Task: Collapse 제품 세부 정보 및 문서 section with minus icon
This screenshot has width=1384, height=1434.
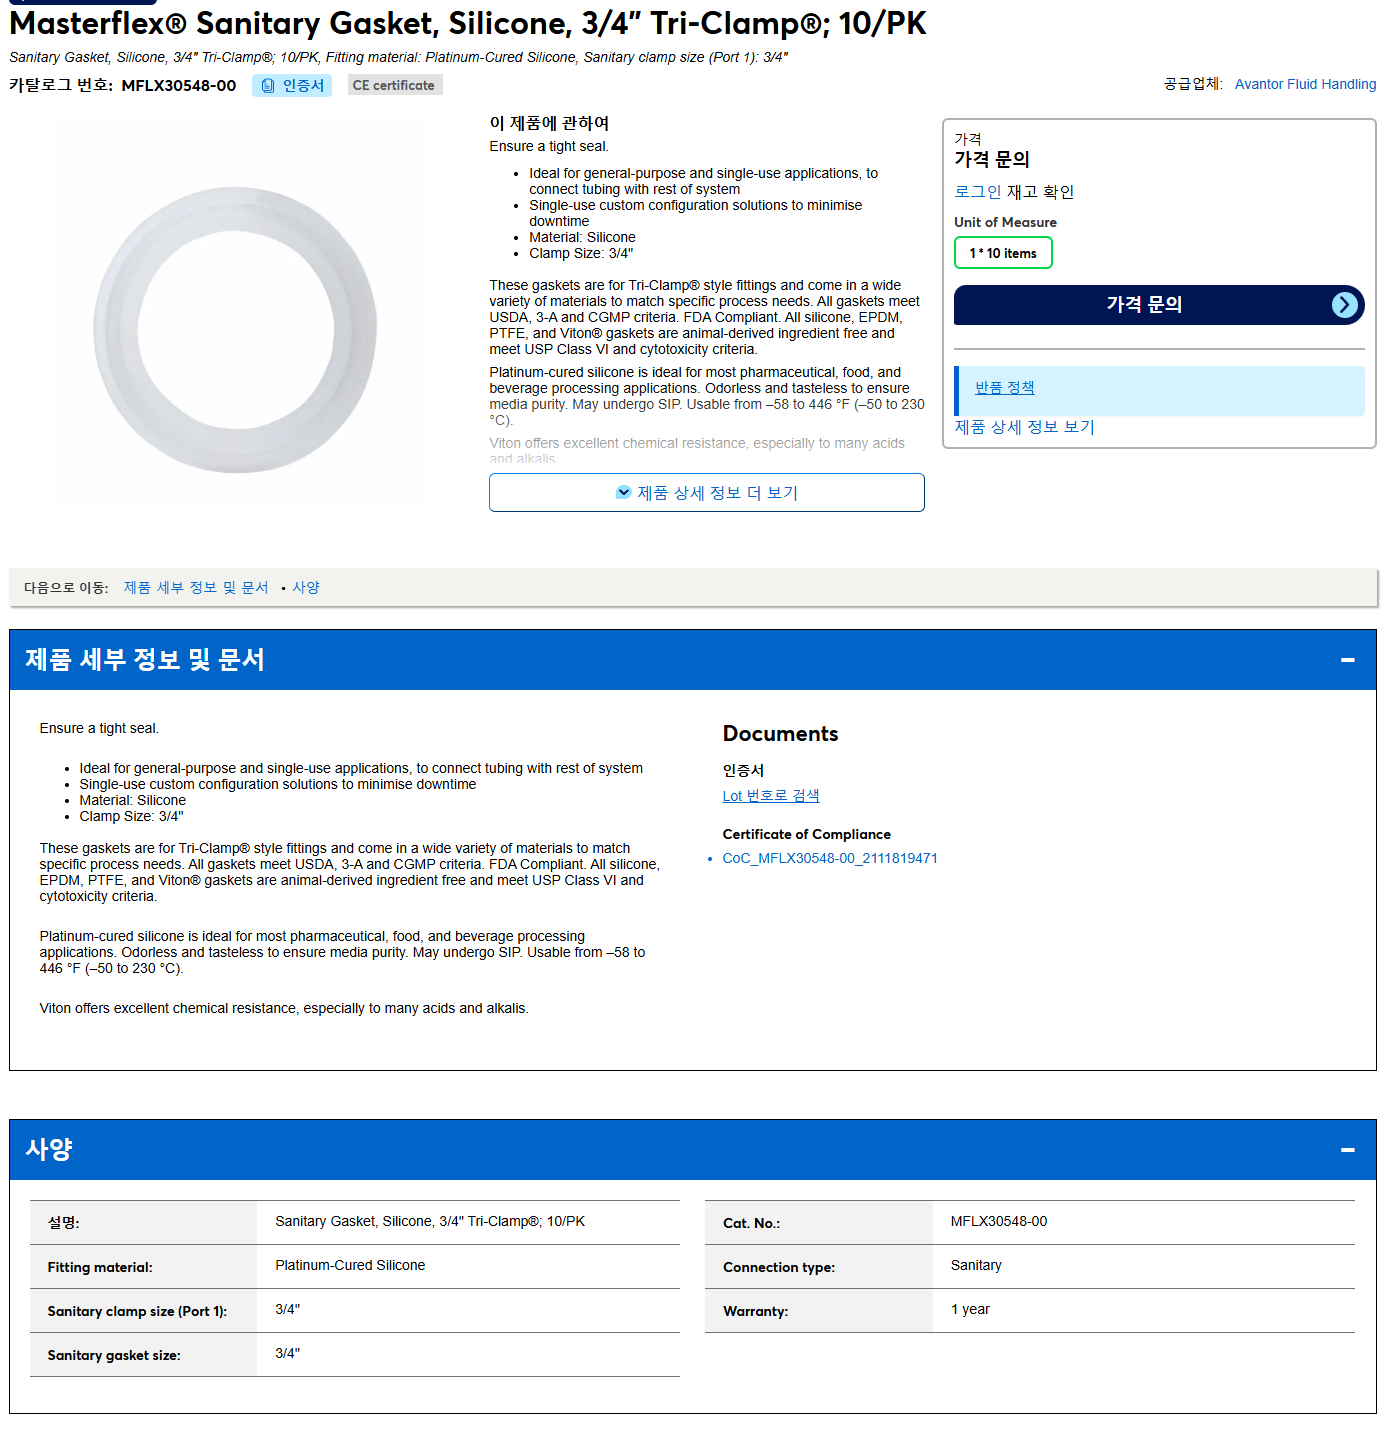Action: click(x=1348, y=660)
